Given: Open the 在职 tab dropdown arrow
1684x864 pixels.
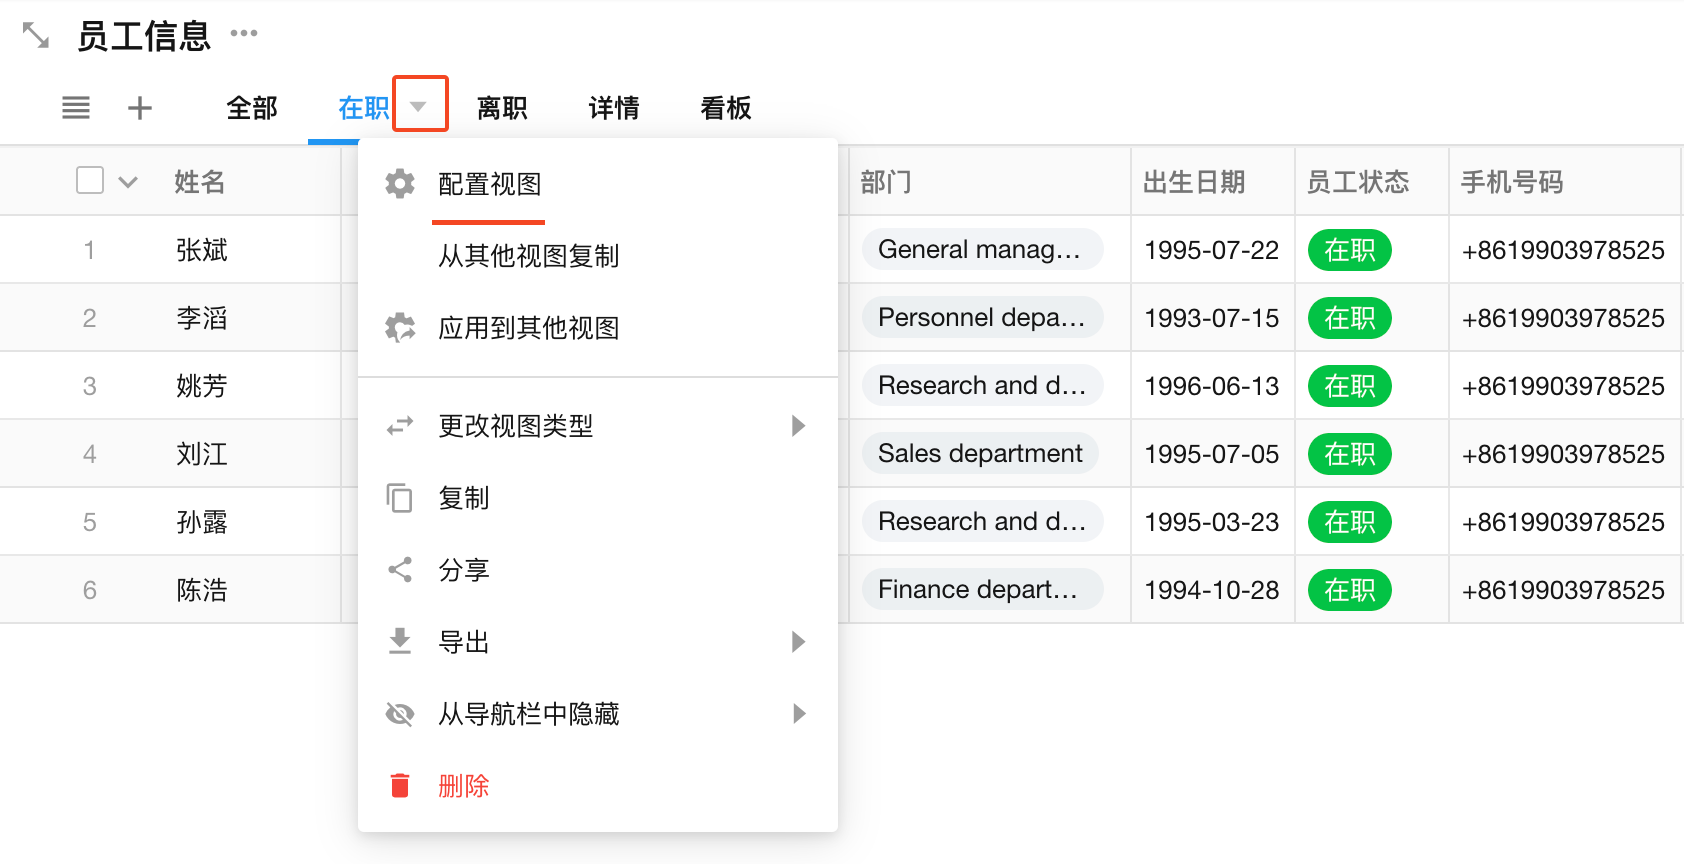Looking at the screenshot, I should pyautogui.click(x=419, y=106).
